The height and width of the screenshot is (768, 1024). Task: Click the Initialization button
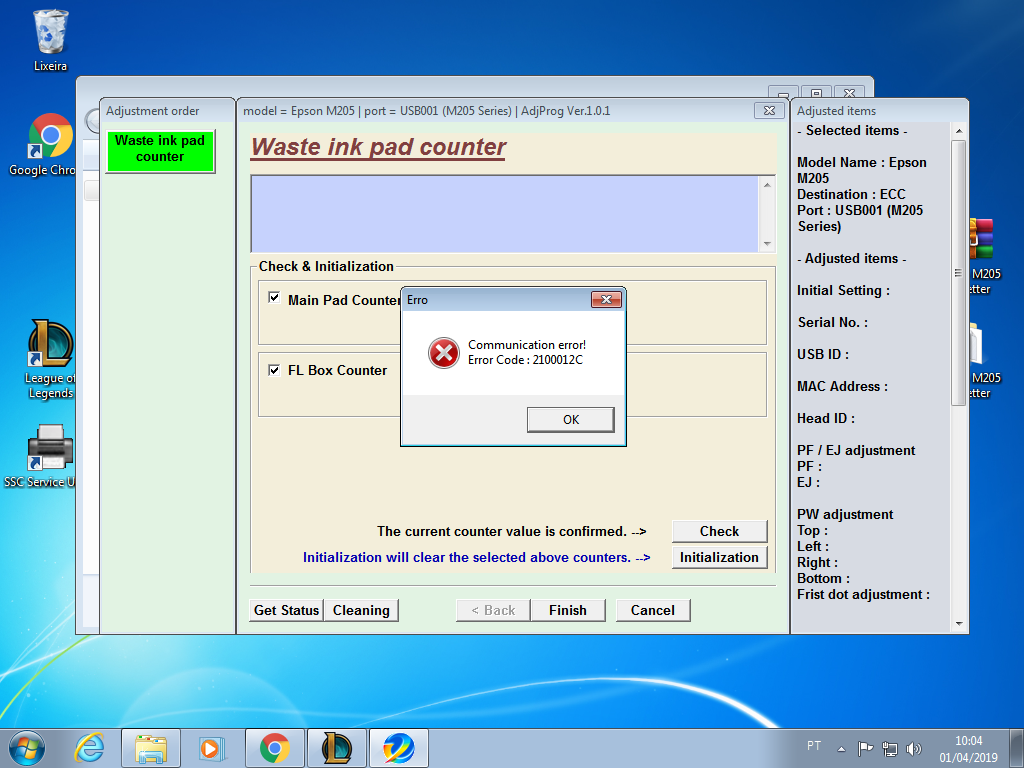719,558
